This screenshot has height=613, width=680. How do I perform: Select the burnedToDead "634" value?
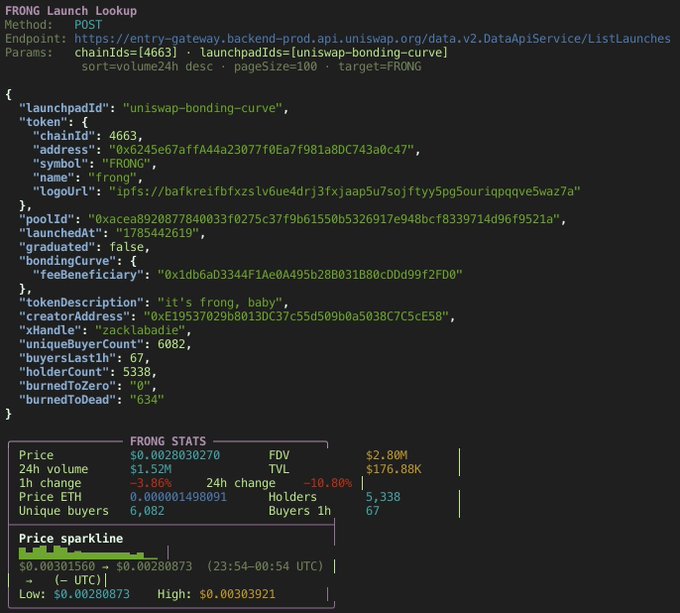point(147,399)
